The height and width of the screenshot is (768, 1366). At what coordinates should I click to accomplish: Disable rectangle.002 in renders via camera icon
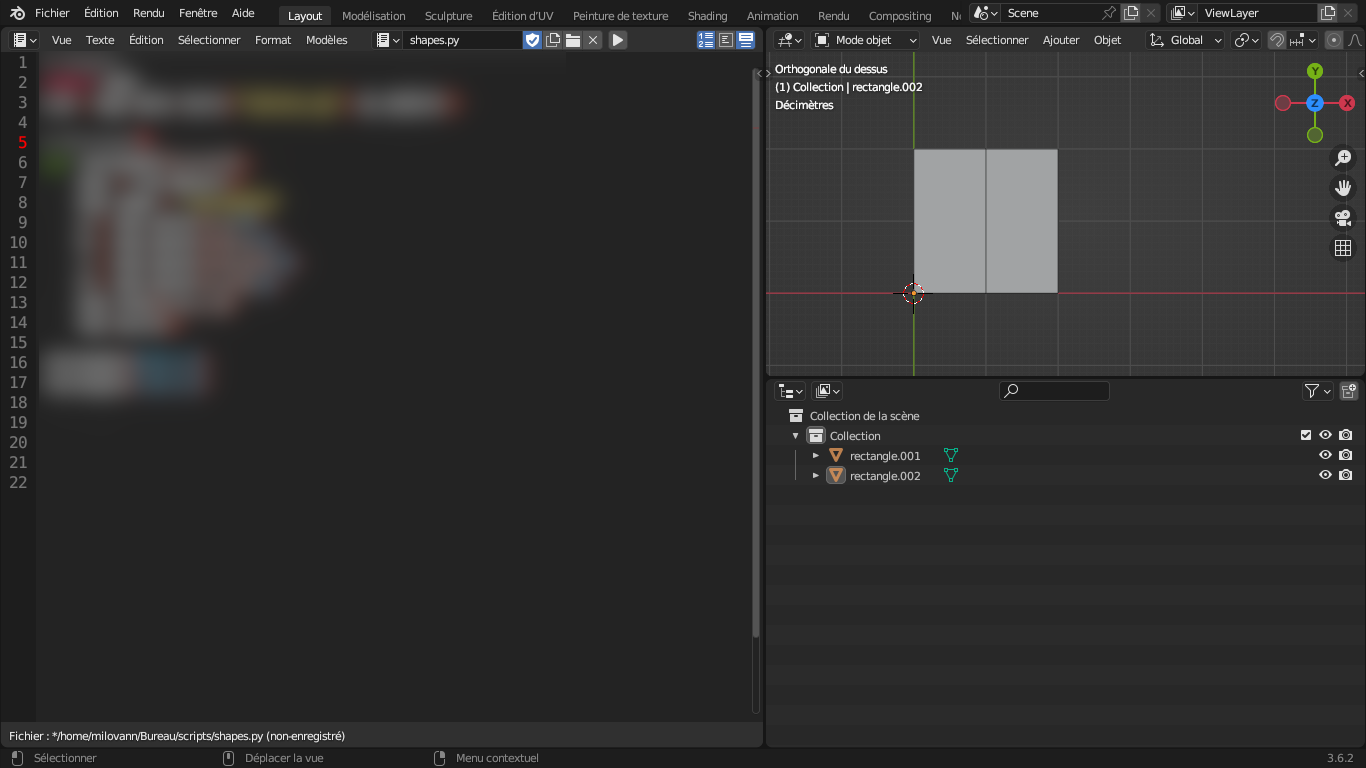[x=1345, y=475]
